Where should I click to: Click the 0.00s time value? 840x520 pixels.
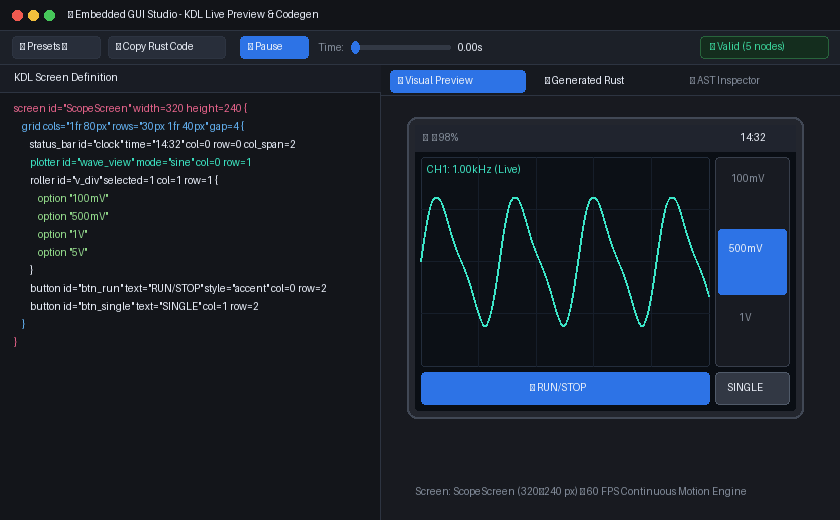470,48
